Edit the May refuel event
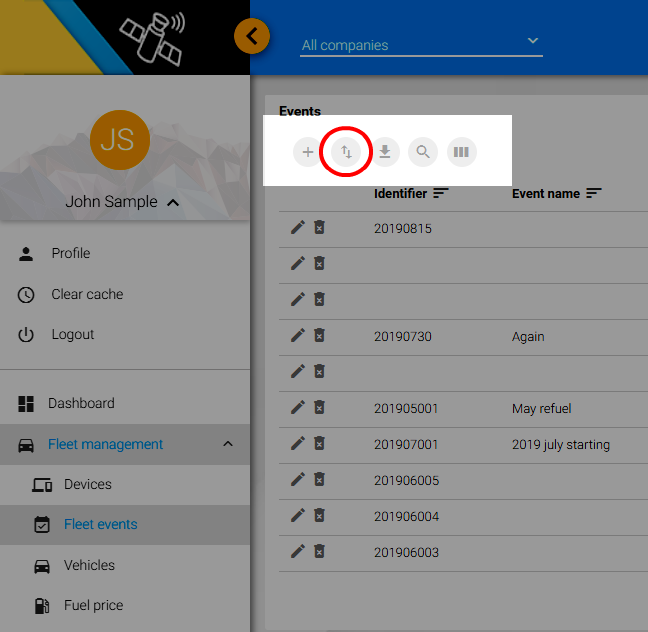648x632 pixels. 297,408
